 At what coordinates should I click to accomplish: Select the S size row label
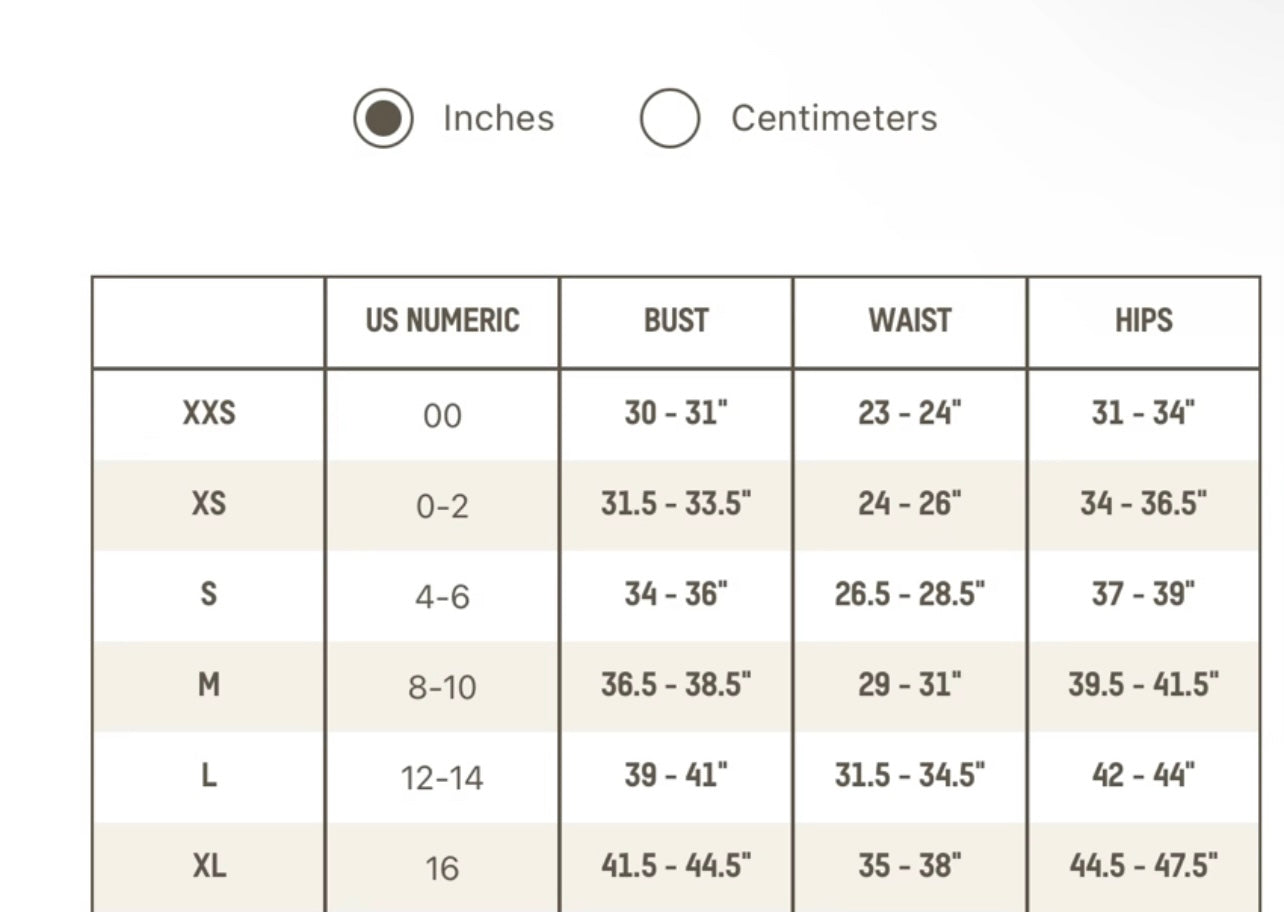point(209,594)
